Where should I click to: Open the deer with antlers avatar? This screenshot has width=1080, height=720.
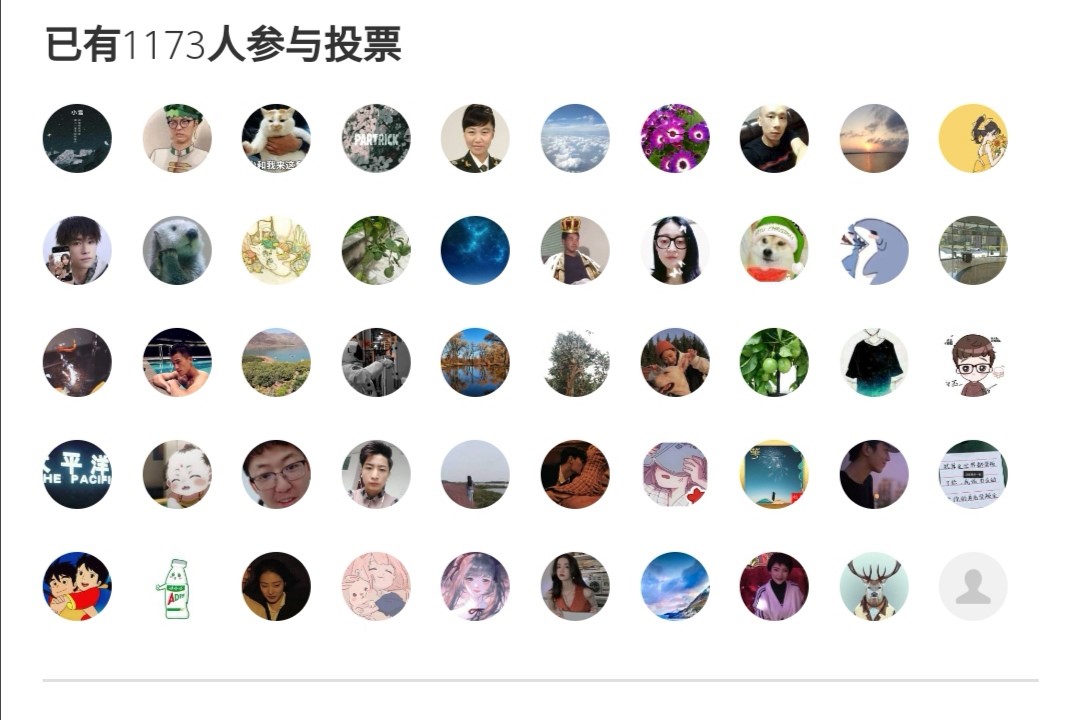click(x=874, y=587)
